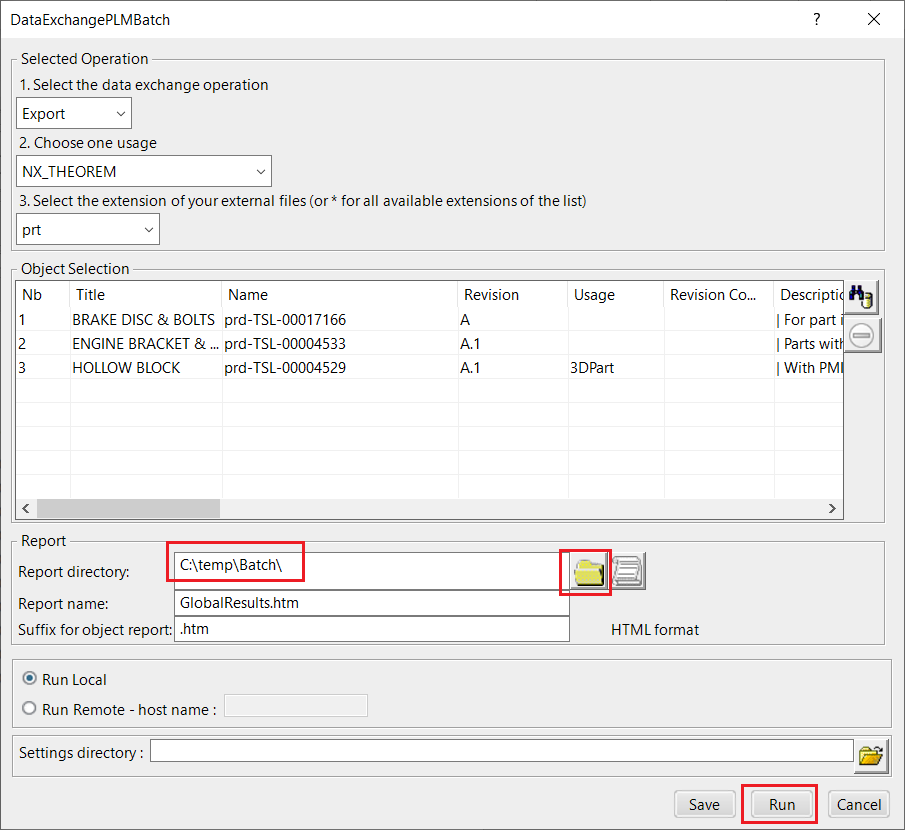Click revision A.1 of HOLLOW BLOCK row
Screen dimensions: 905x830
470,368
